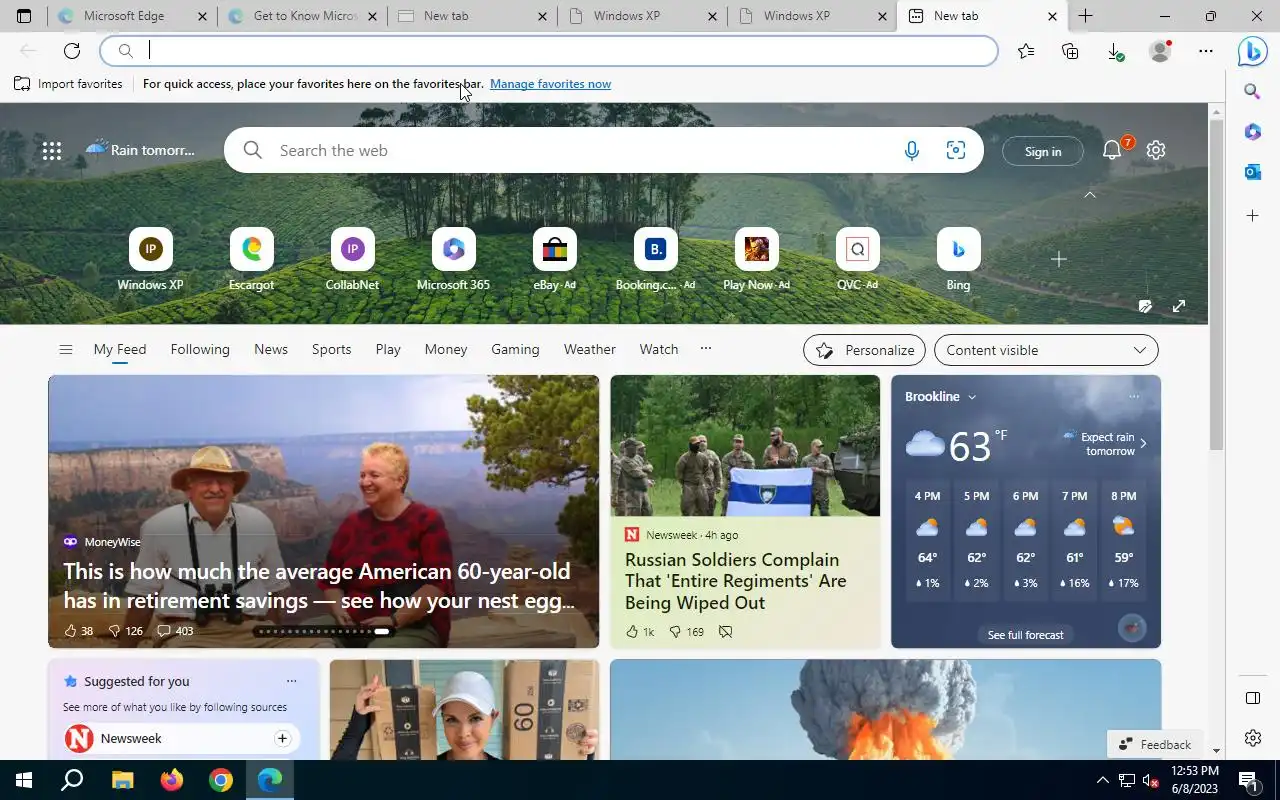The image size is (1280, 800).
Task: Click the Sign in button
Action: pyautogui.click(x=1043, y=151)
